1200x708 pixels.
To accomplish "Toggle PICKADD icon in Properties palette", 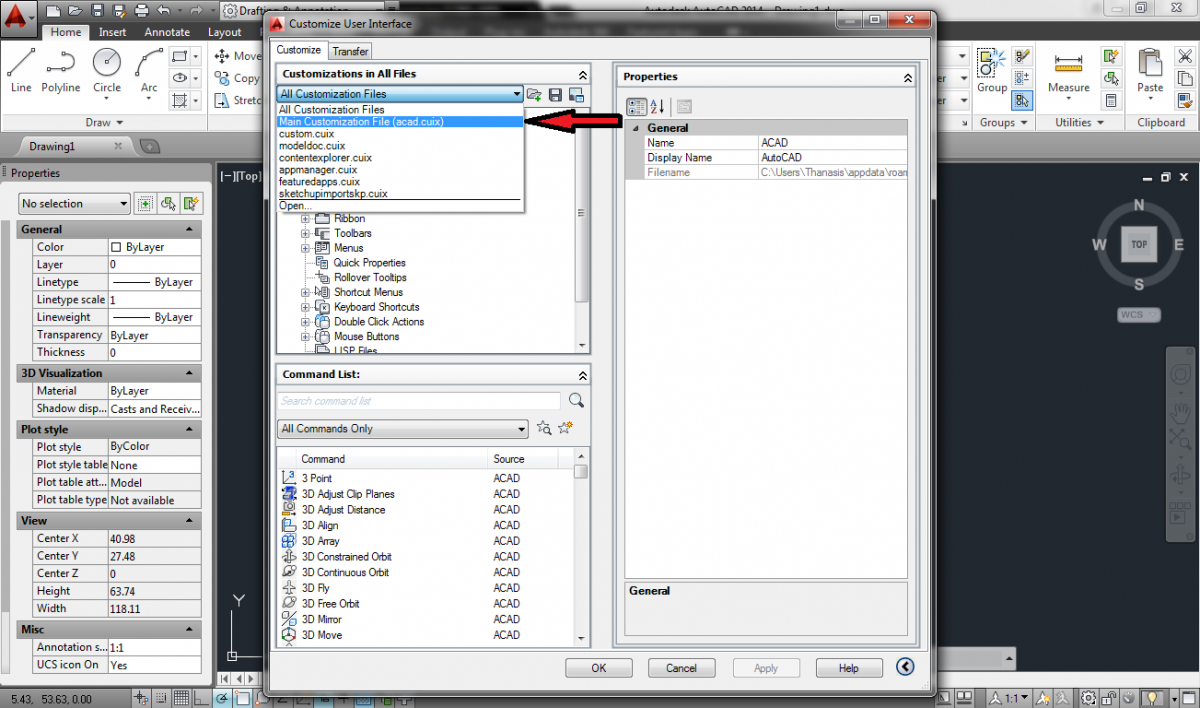I will pyautogui.click(x=146, y=204).
